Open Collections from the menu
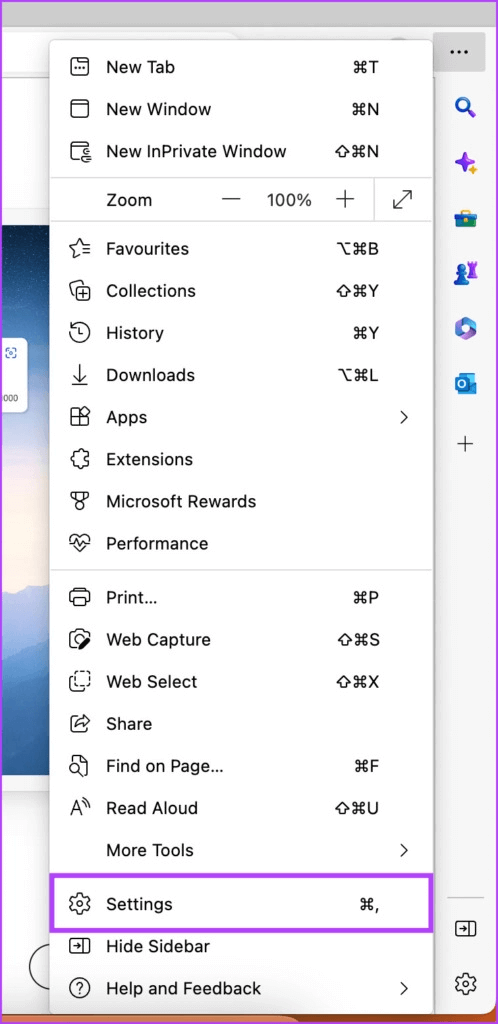The image size is (498, 1024). (241, 291)
